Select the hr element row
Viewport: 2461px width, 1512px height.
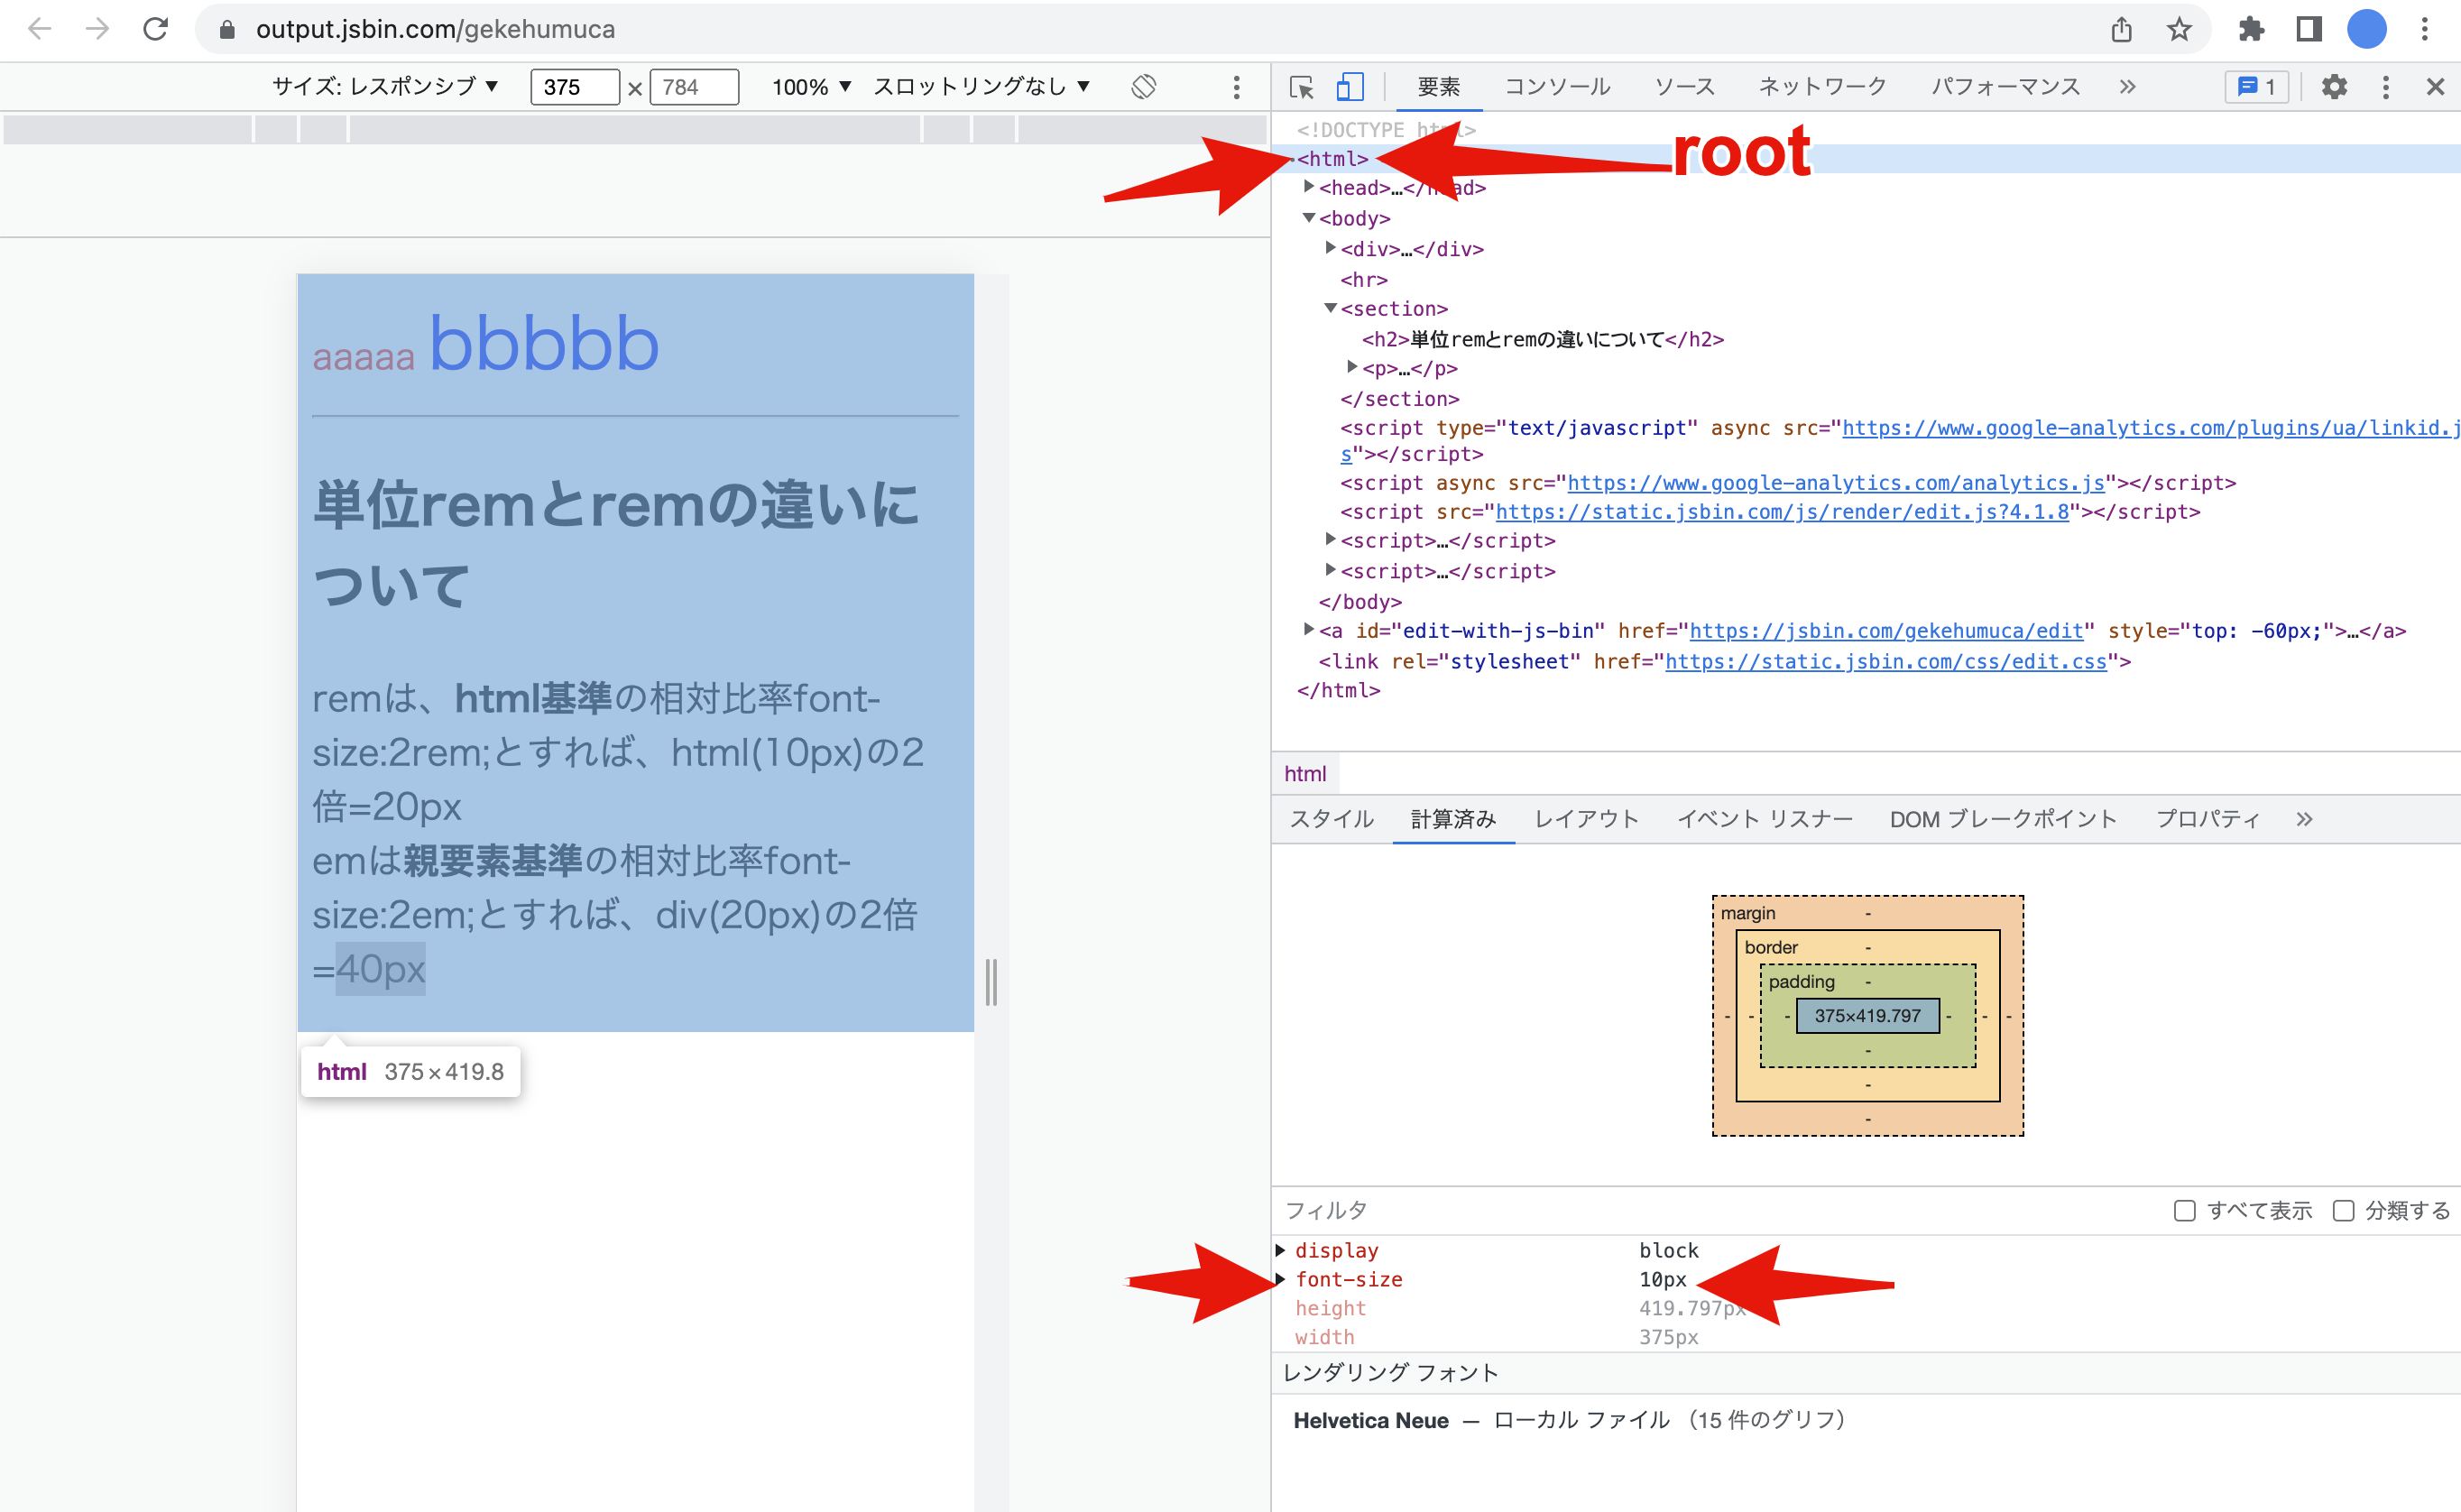(1364, 279)
